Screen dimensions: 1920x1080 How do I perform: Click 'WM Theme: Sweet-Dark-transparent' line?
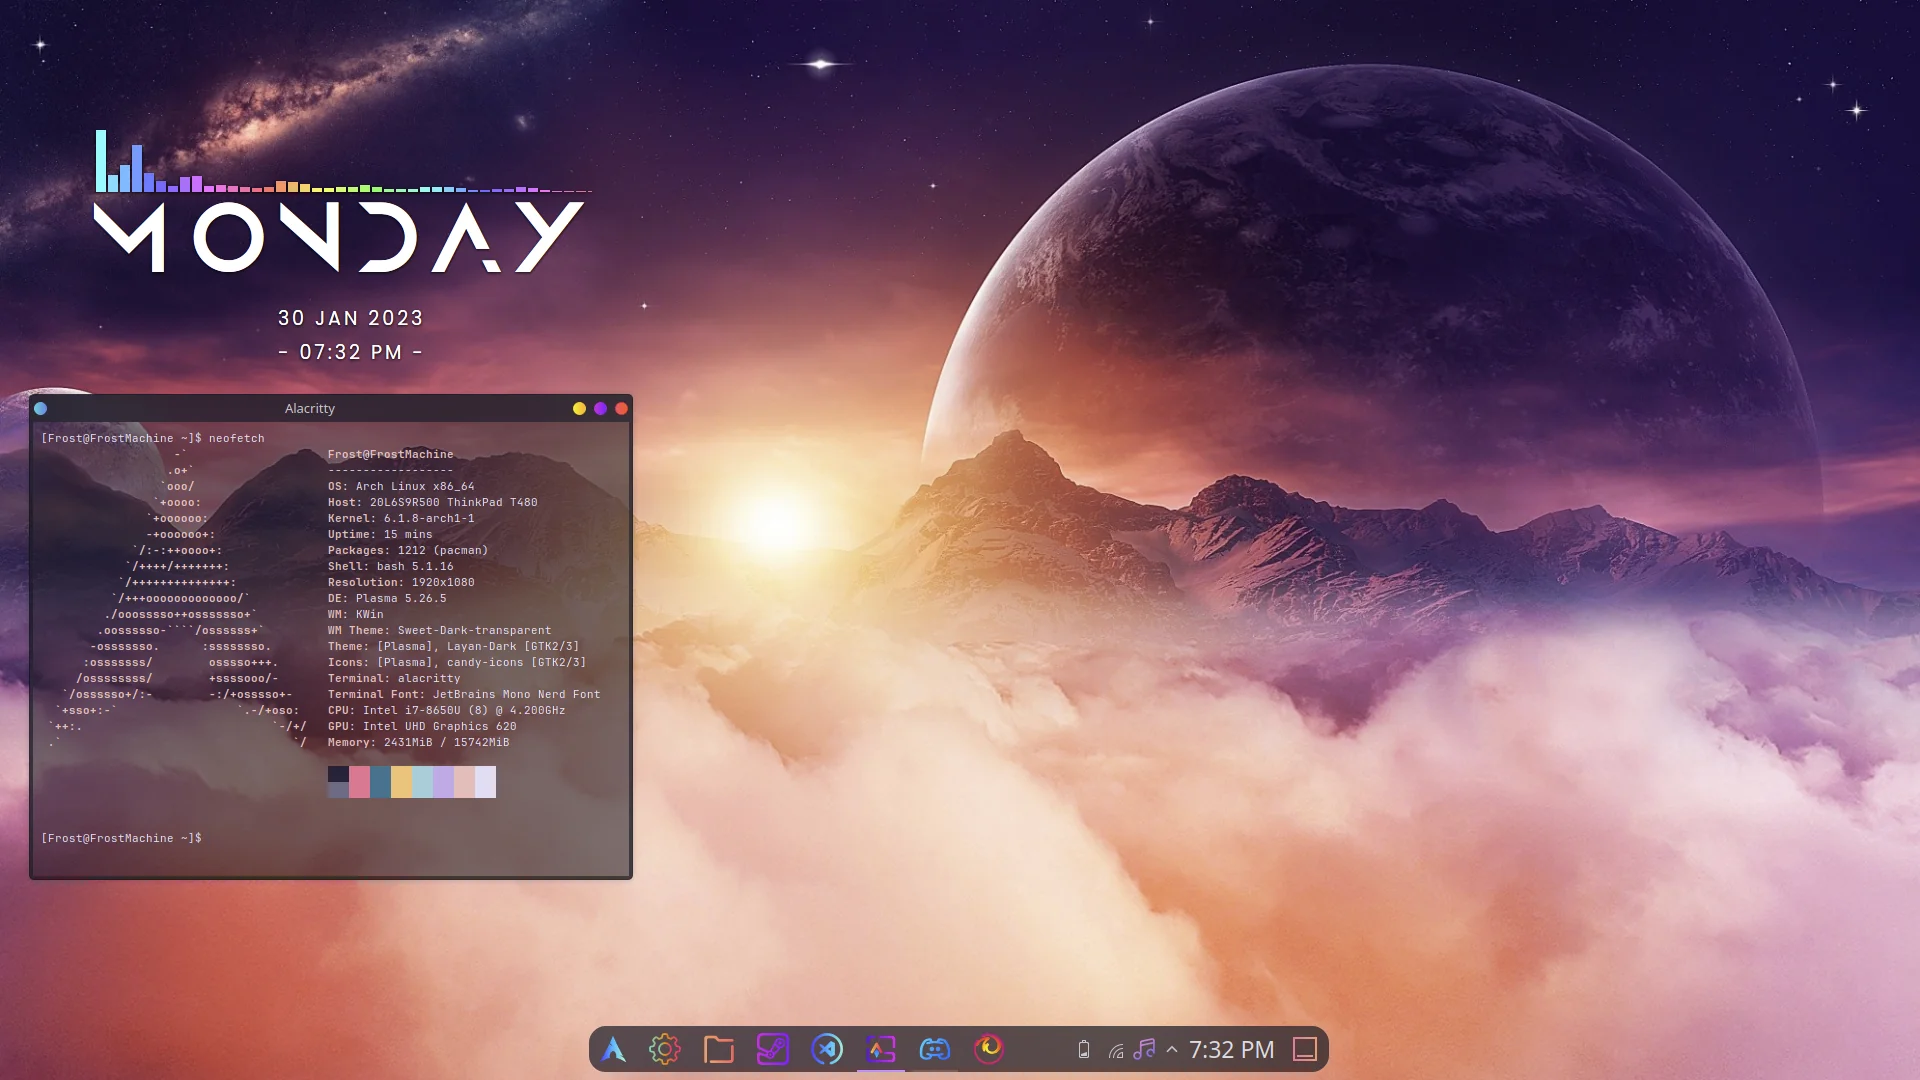pos(440,630)
